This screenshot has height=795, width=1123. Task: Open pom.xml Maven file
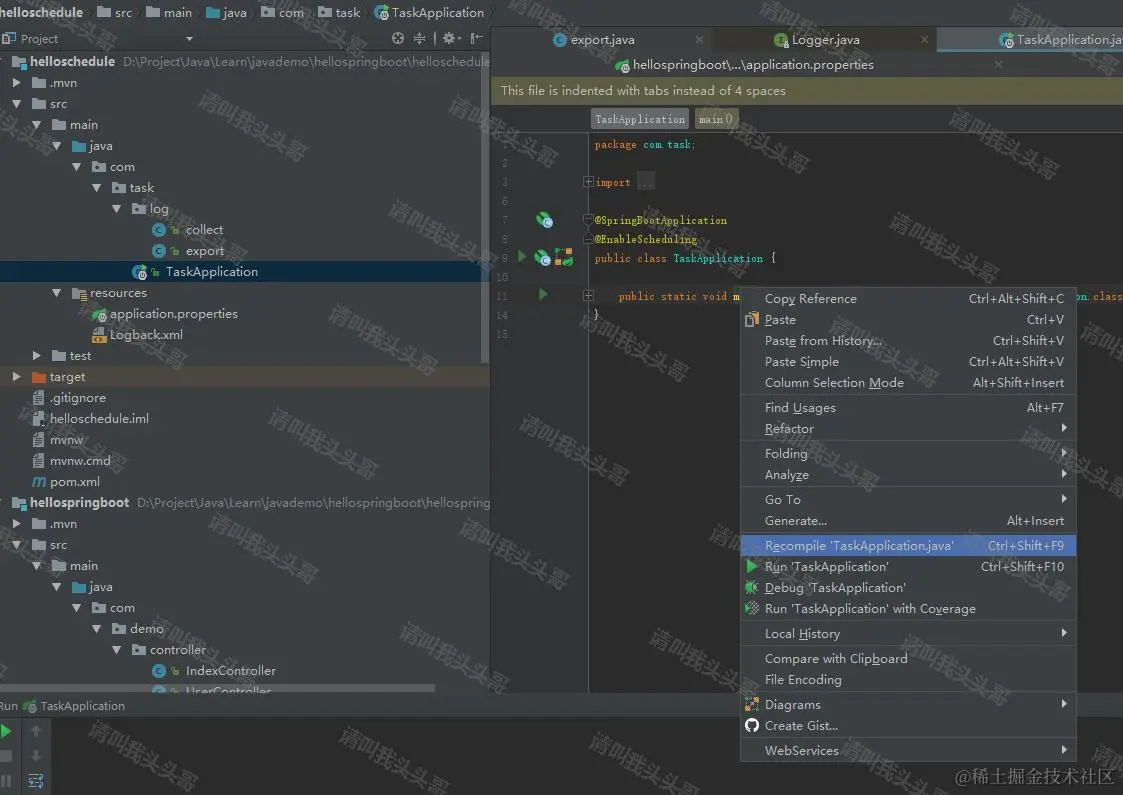(74, 481)
